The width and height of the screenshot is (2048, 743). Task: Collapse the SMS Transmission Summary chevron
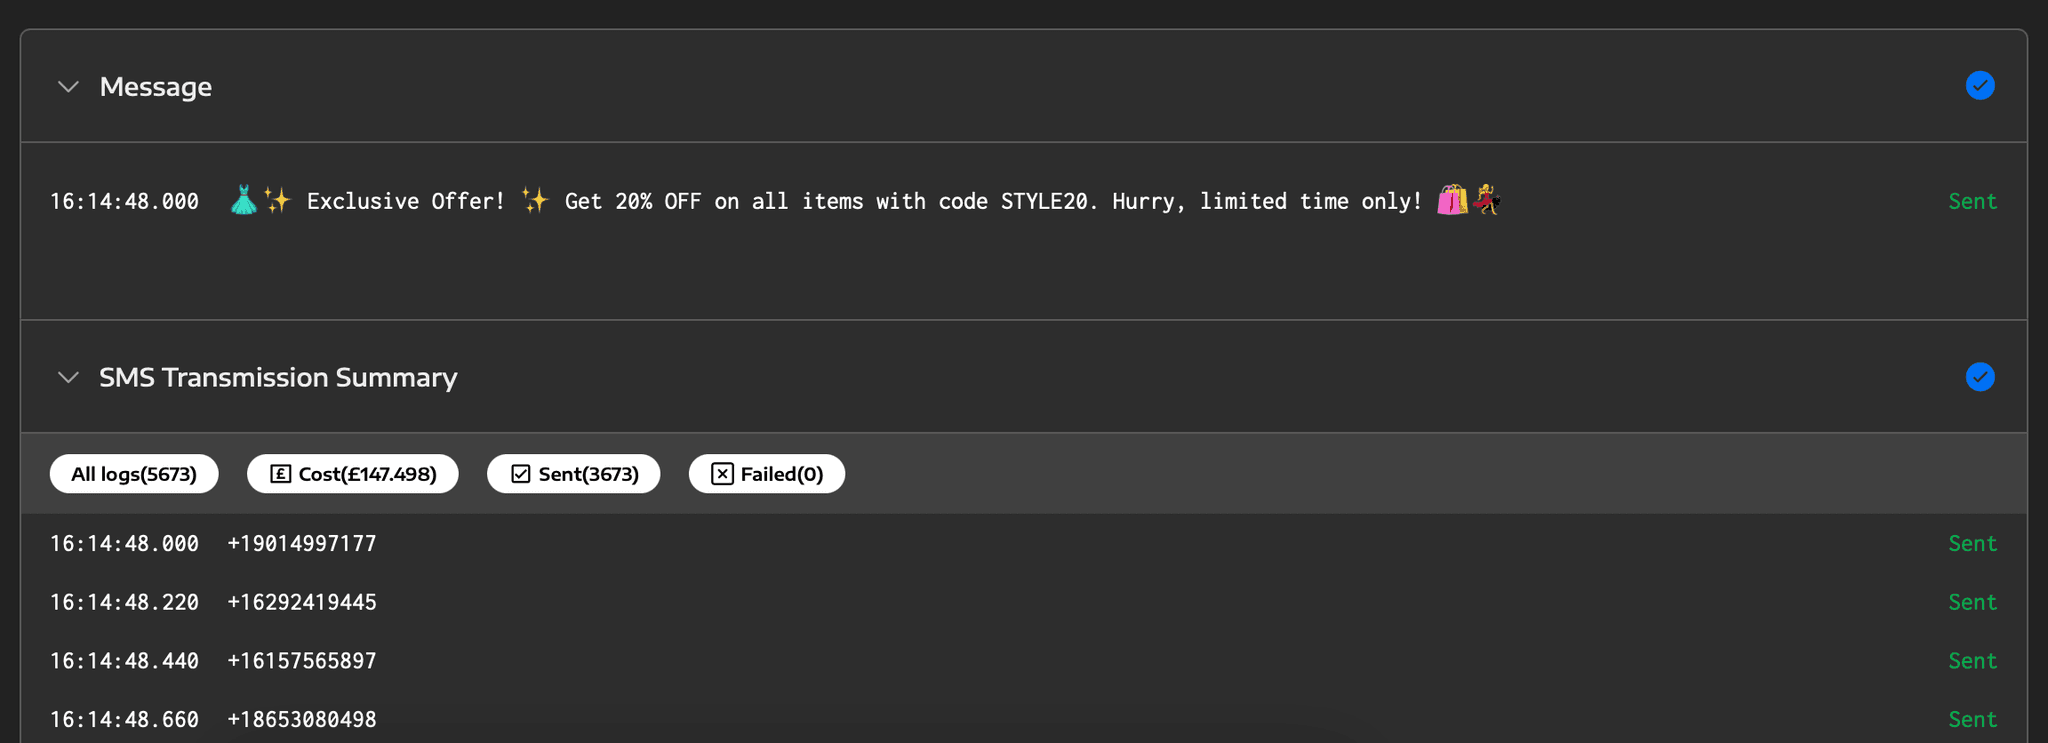(x=68, y=378)
